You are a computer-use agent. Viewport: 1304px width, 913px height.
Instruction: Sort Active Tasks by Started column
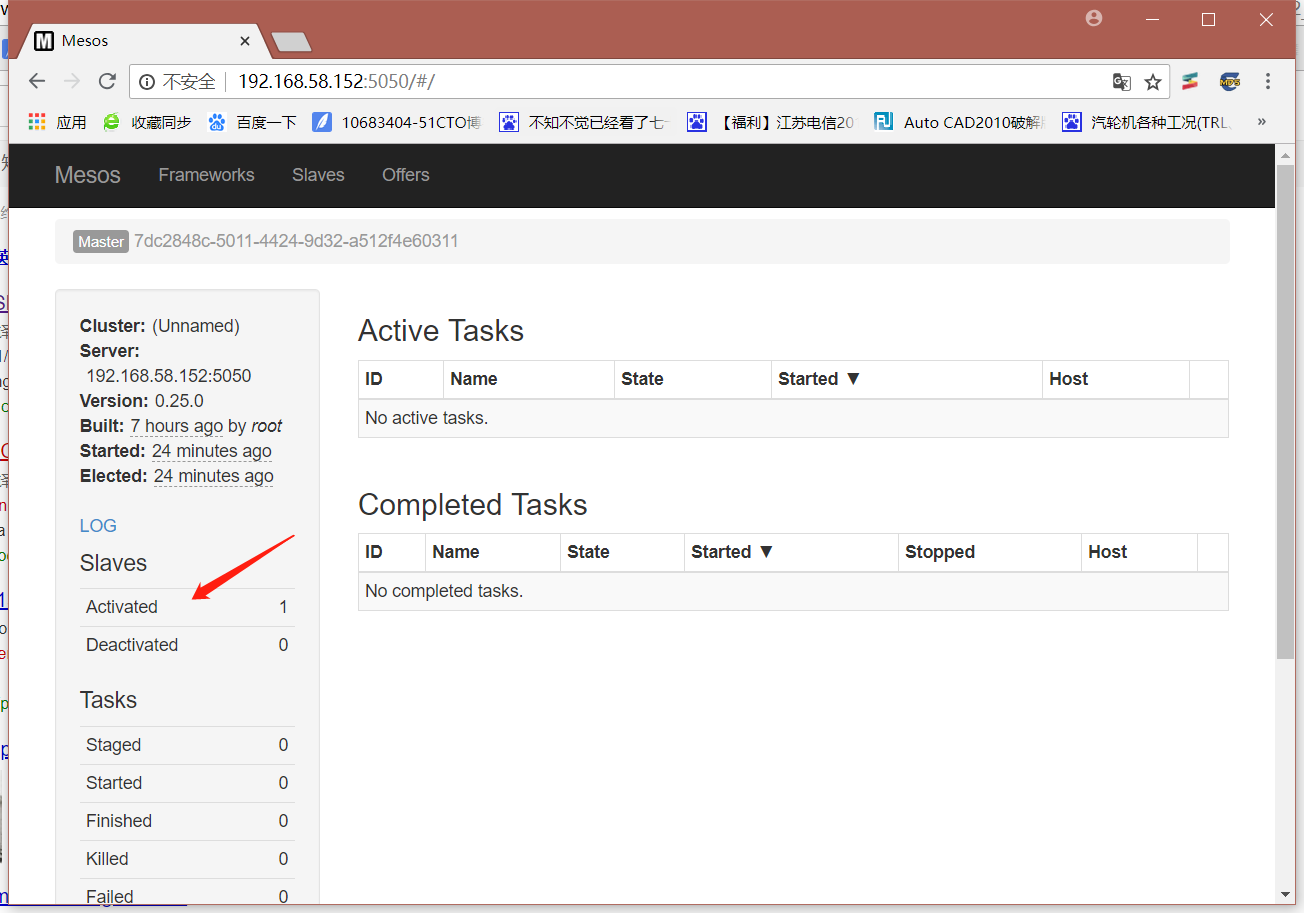[907, 379]
